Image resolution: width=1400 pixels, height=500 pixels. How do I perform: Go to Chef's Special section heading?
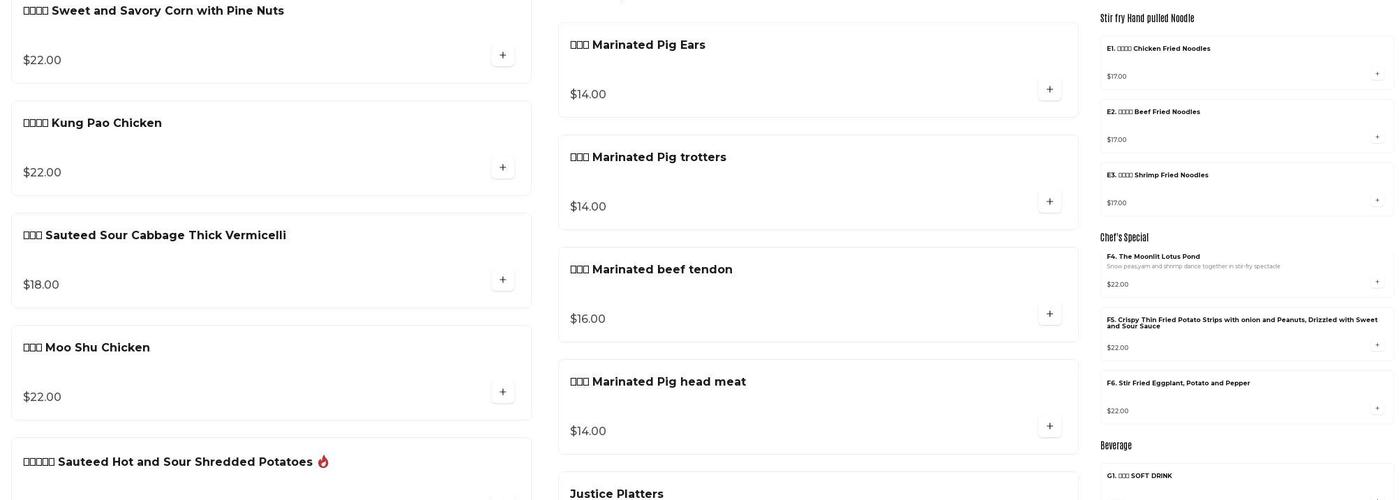(x=1124, y=238)
